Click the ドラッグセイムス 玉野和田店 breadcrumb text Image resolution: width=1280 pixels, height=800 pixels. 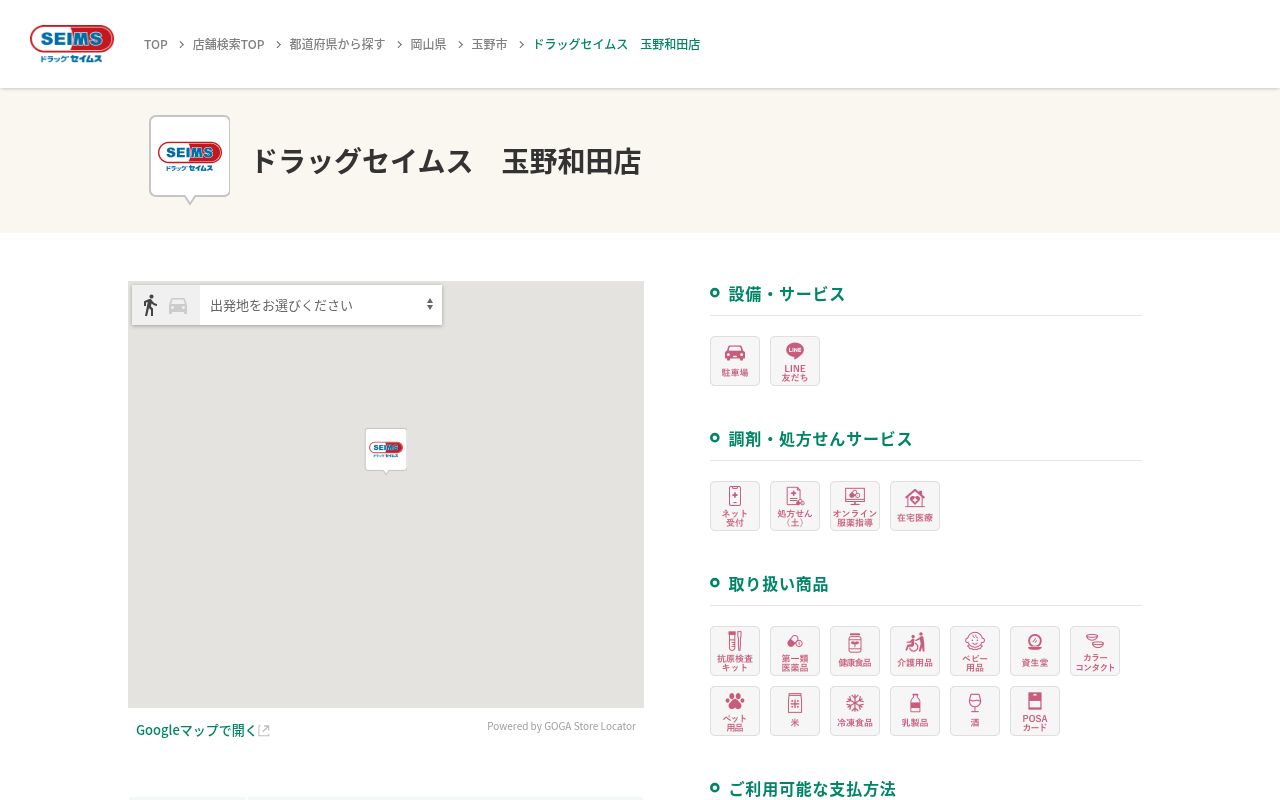[616, 44]
